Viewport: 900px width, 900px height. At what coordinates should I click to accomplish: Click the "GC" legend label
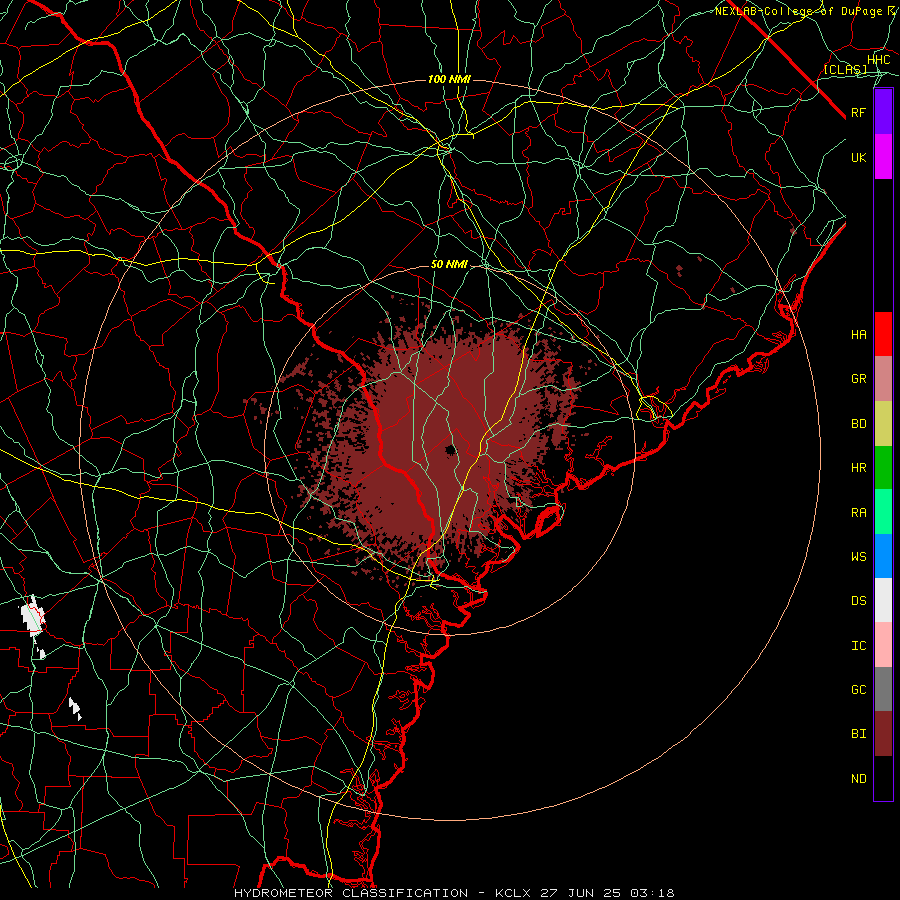(x=859, y=690)
